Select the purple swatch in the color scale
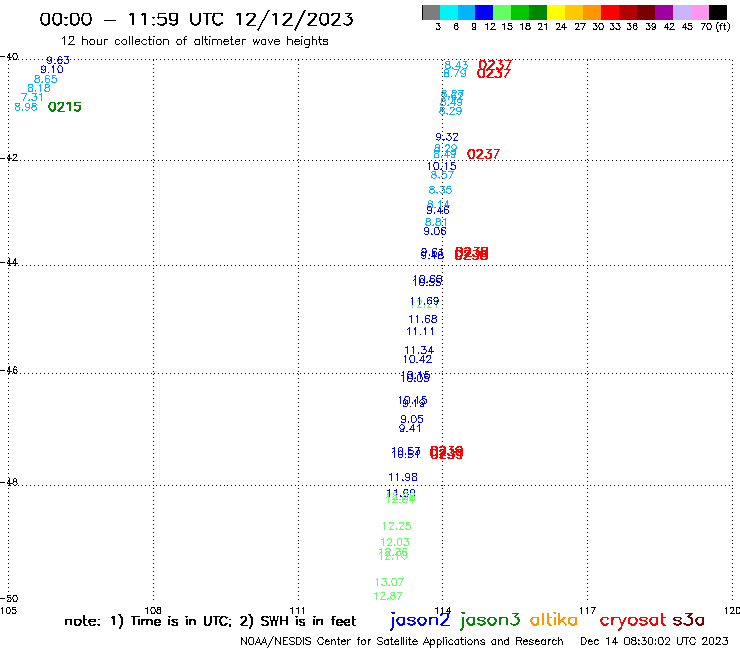740x650 pixels. click(x=664, y=12)
